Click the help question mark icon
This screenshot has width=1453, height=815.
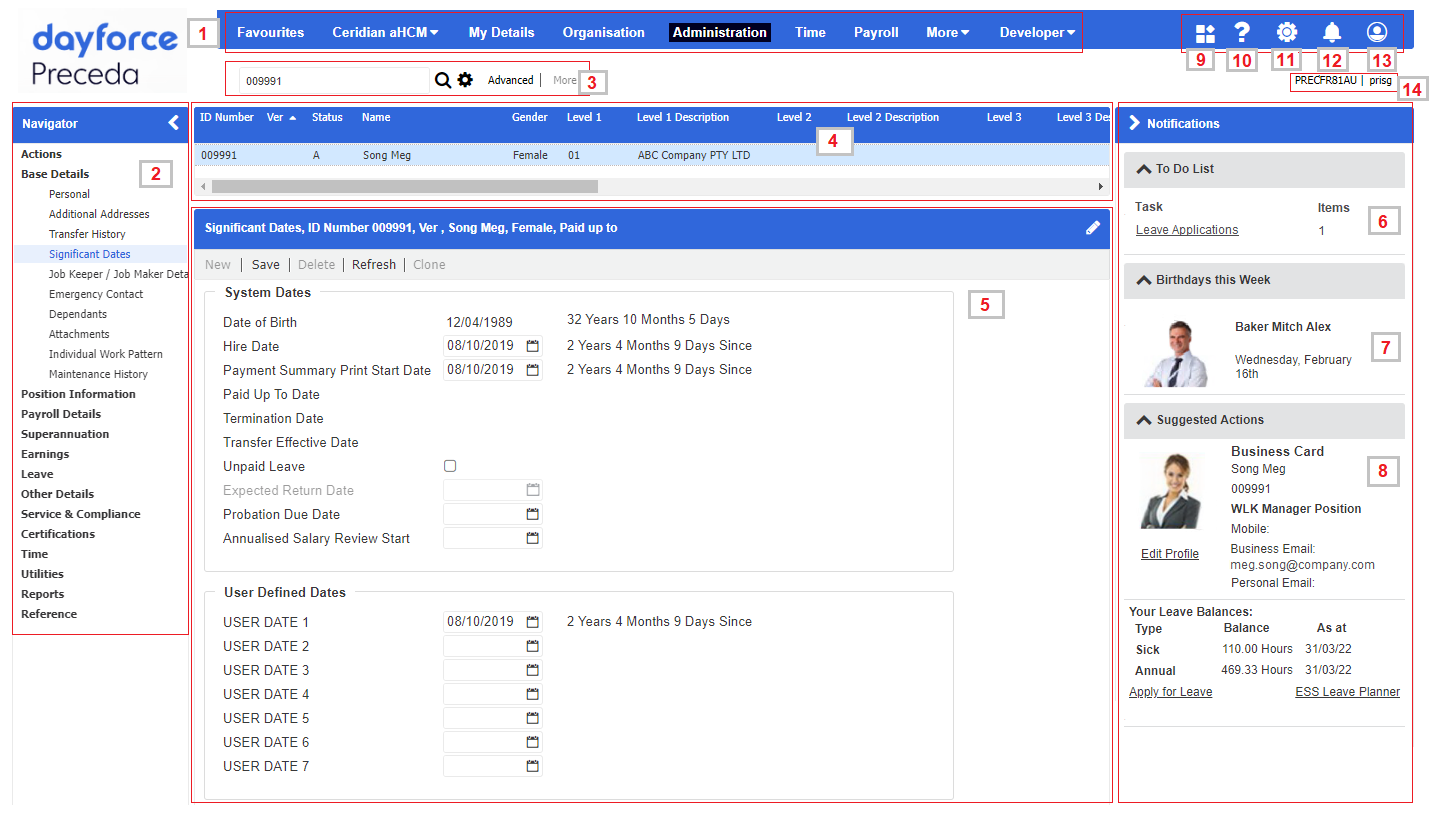[x=1242, y=32]
